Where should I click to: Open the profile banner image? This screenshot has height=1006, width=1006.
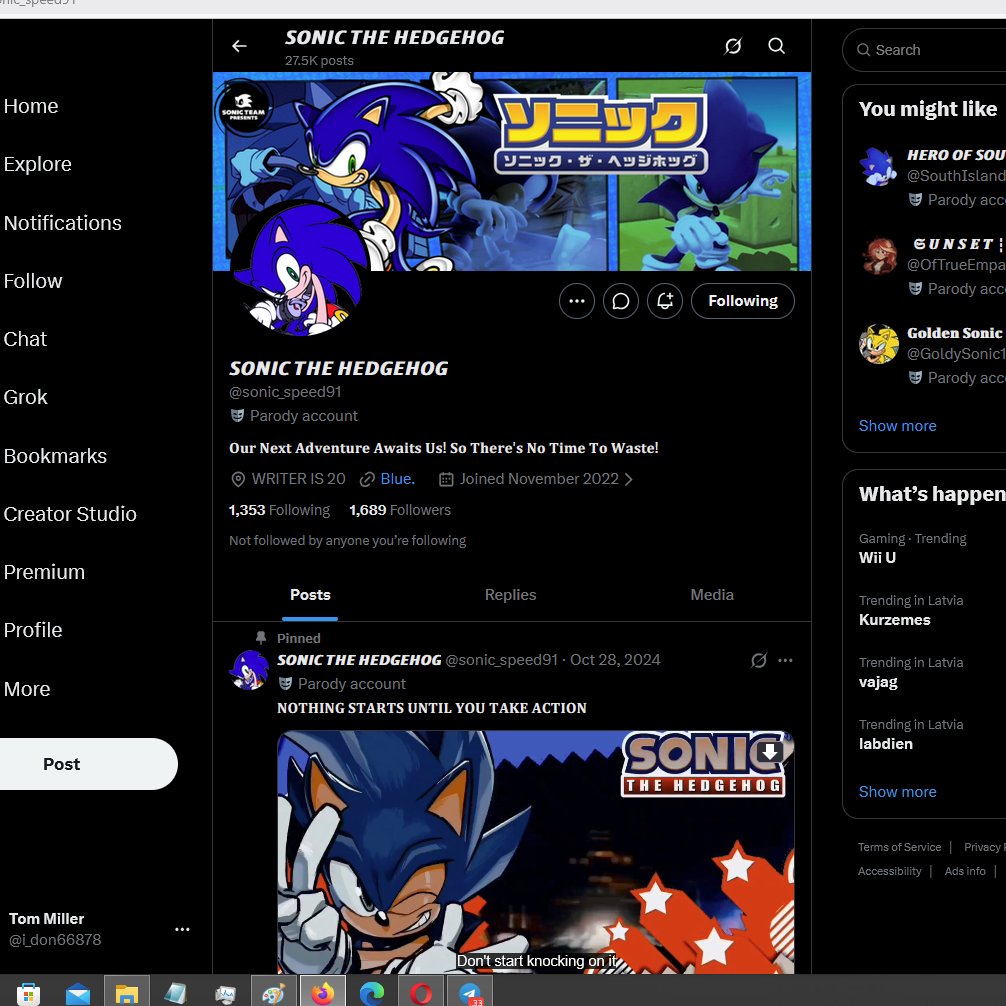pos(511,171)
